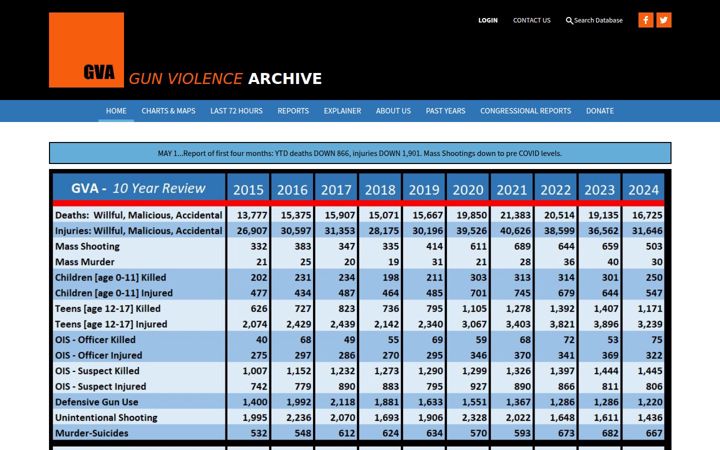Viewport: 720px width, 450px height.
Task: Click the 1,992 defensive gun use value
Action: tap(298, 403)
